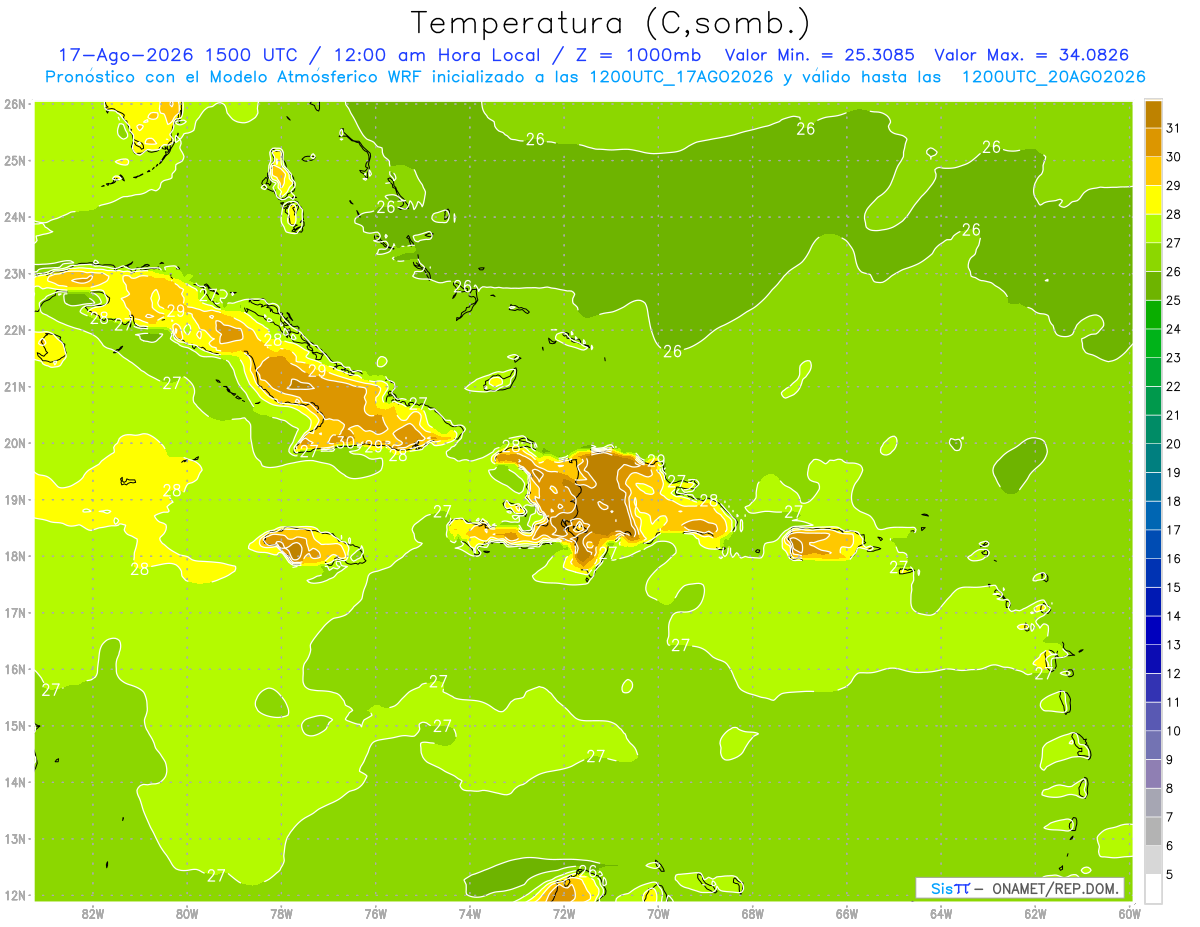This screenshot has width=1200, height=927.
Task: Click the 60W longitude axis label
Action: (x=1129, y=913)
